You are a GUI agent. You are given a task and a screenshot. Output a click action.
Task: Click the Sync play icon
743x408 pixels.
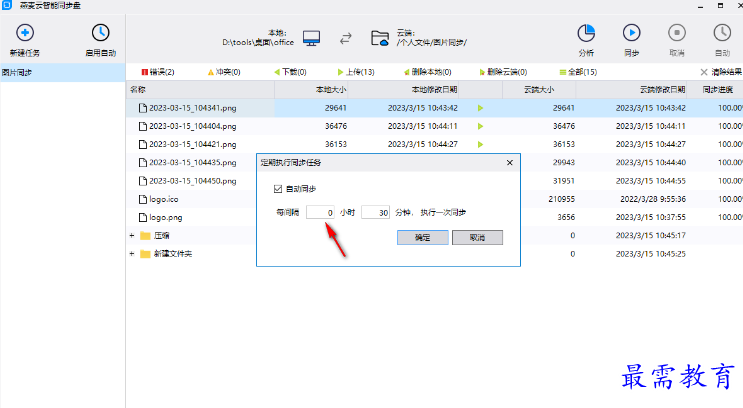[x=632, y=33]
